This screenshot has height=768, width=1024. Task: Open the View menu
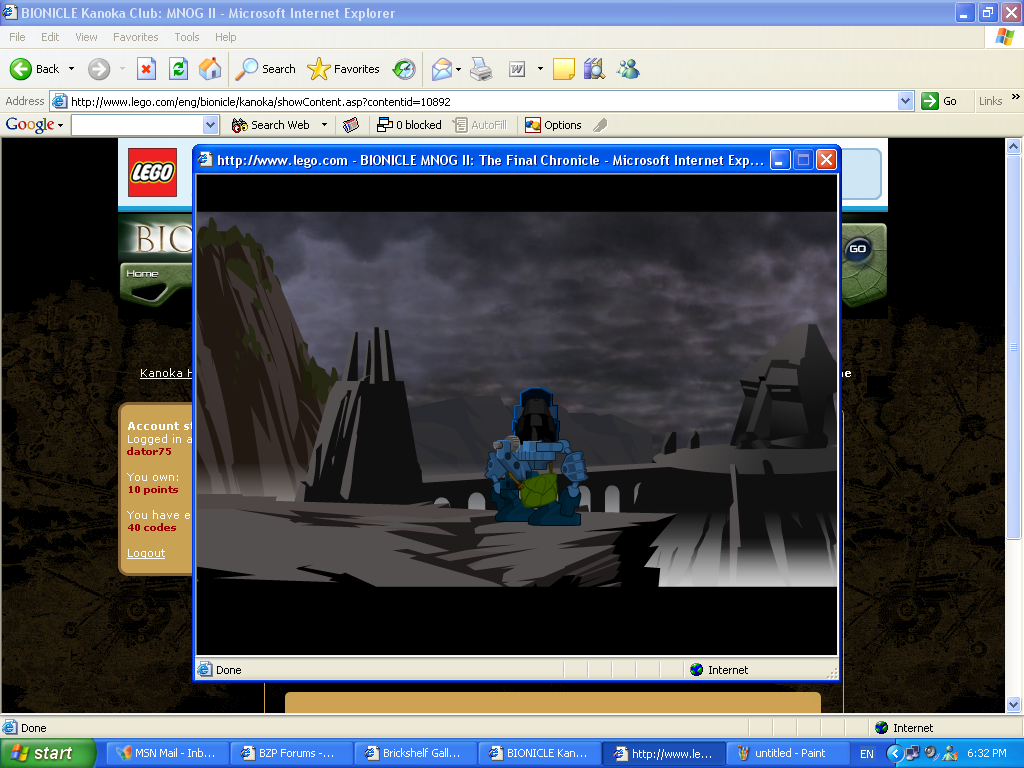click(x=86, y=37)
